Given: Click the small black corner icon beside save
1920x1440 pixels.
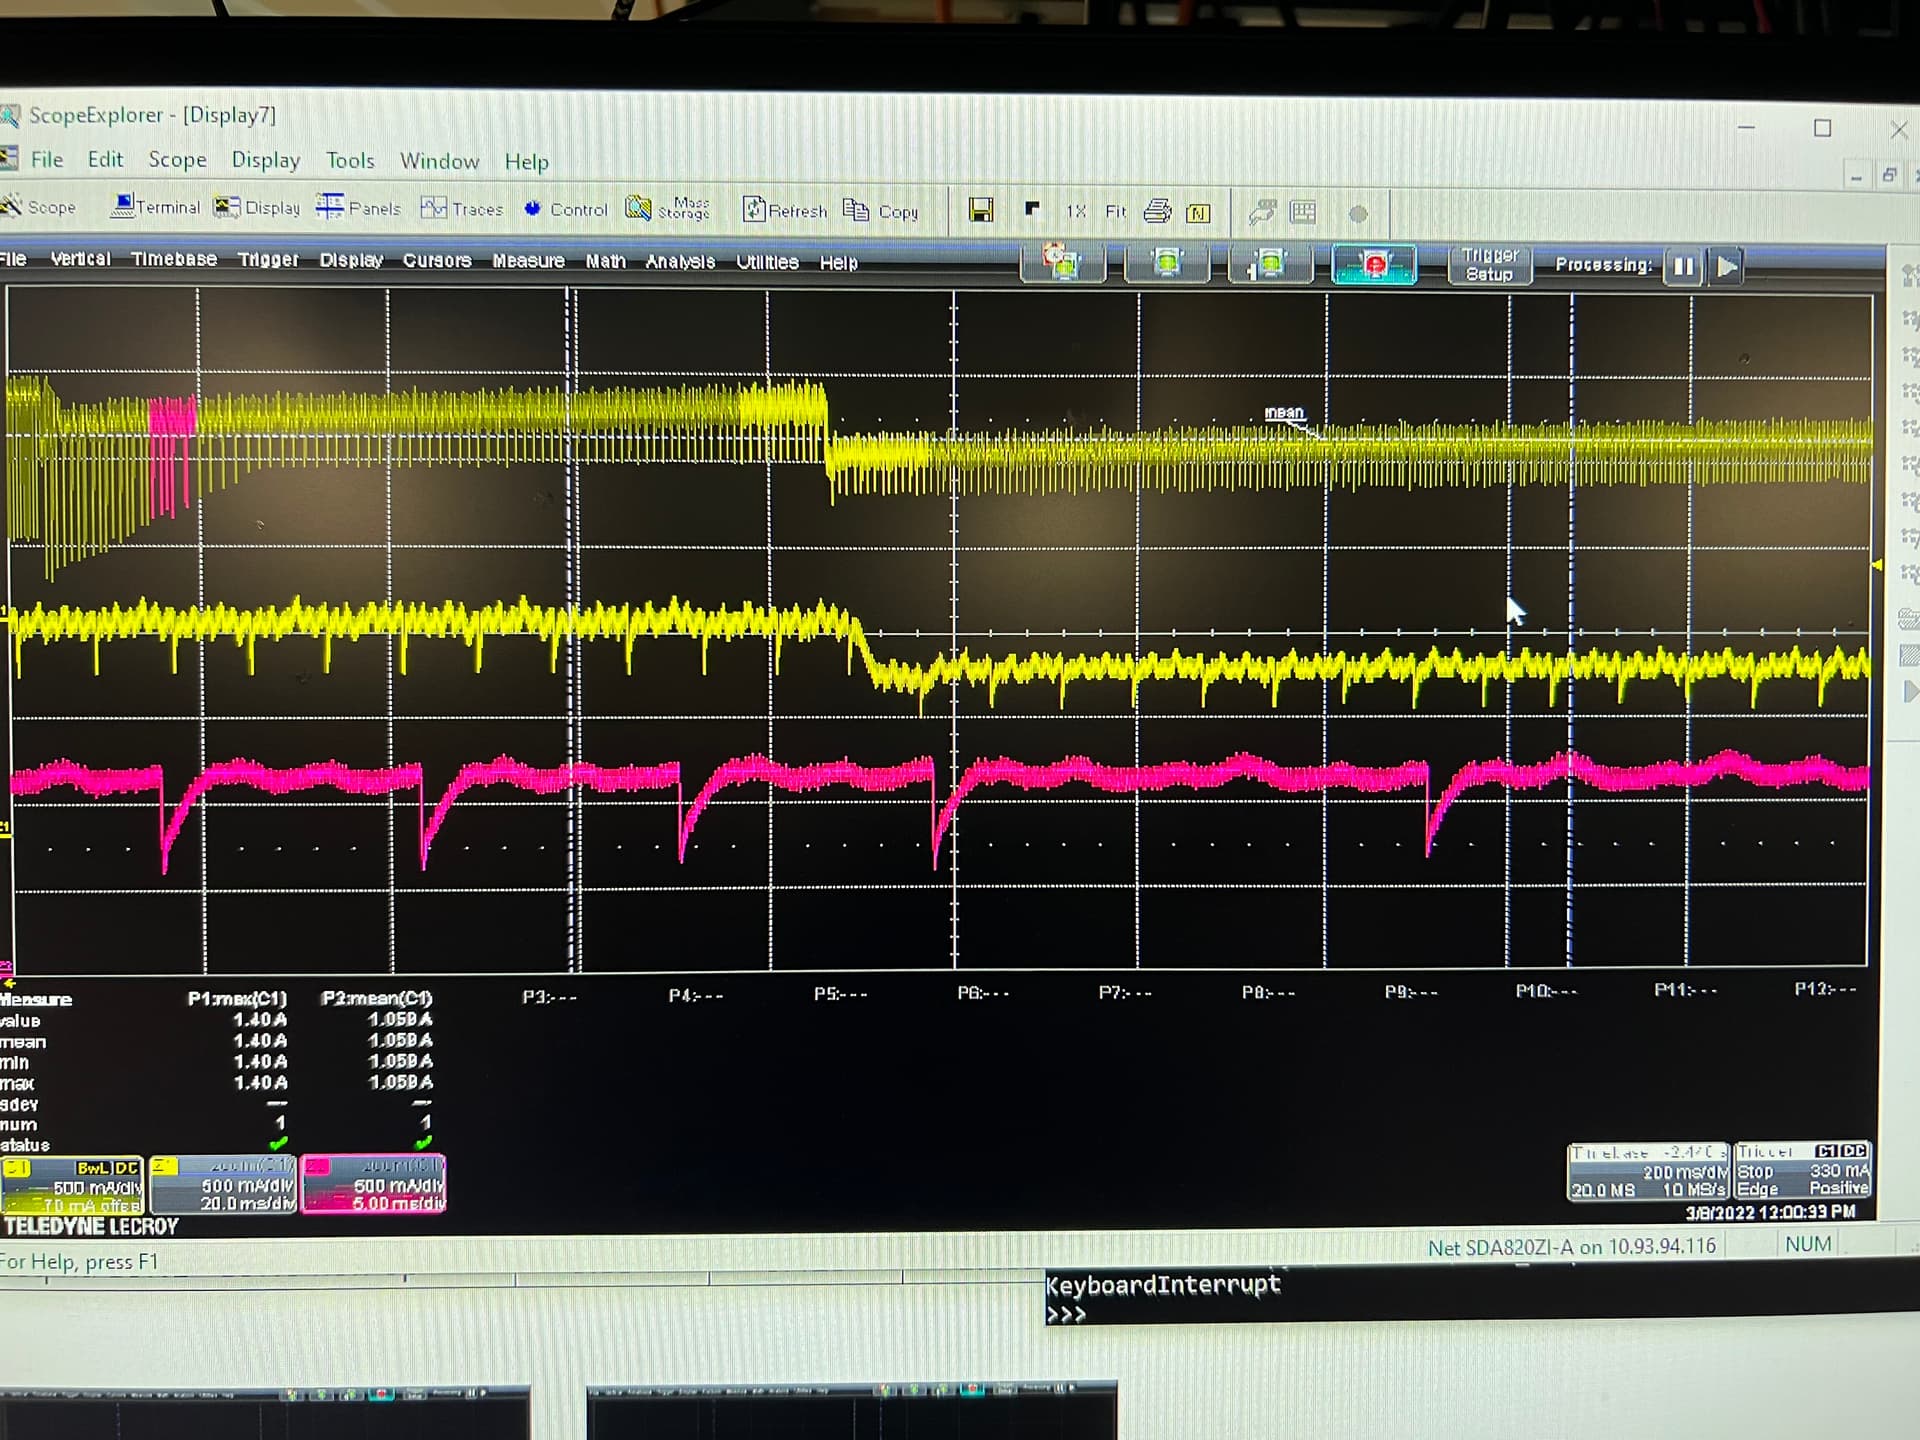Looking at the screenshot, I should tap(1032, 209).
